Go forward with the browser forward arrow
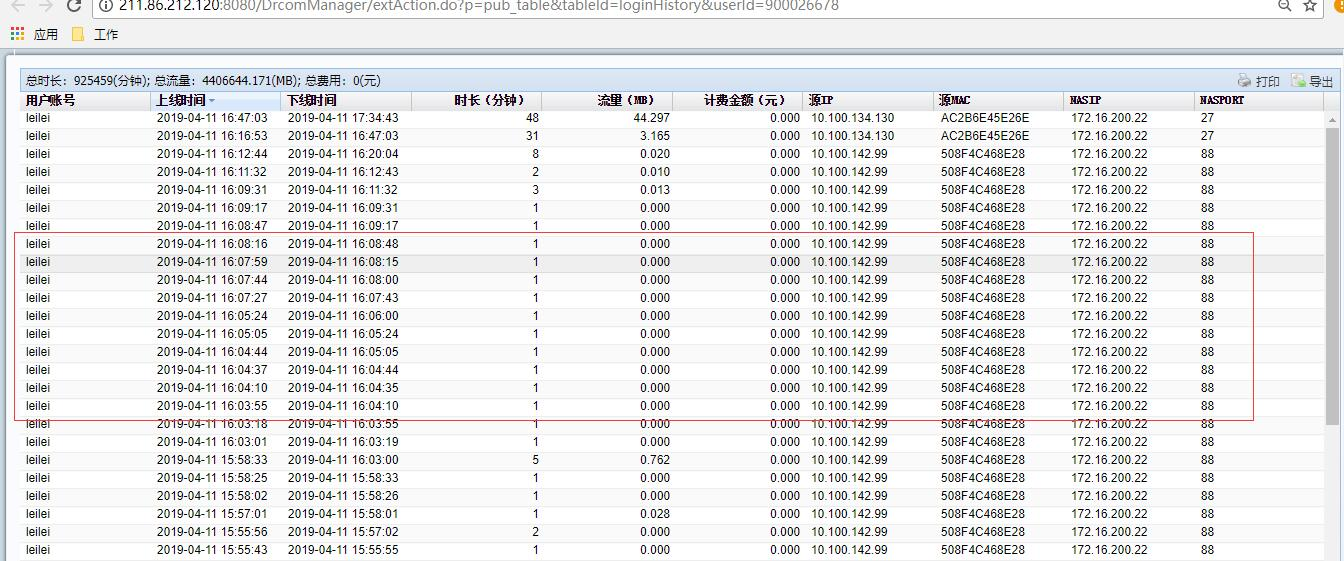 click(44, 5)
